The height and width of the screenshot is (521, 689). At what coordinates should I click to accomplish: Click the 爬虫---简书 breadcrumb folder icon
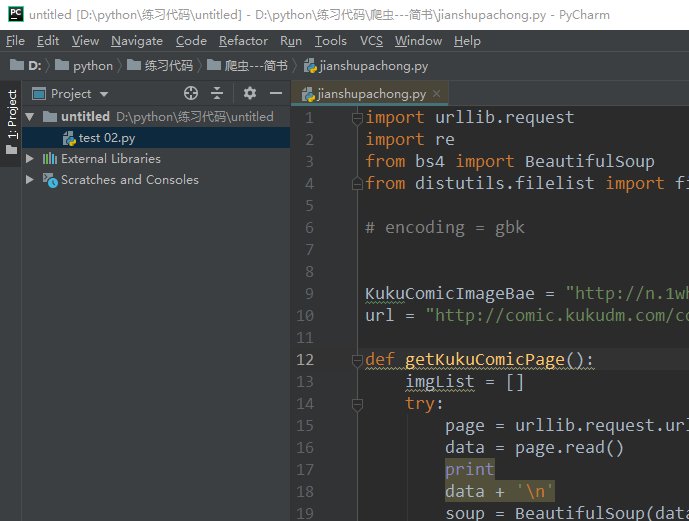214,65
